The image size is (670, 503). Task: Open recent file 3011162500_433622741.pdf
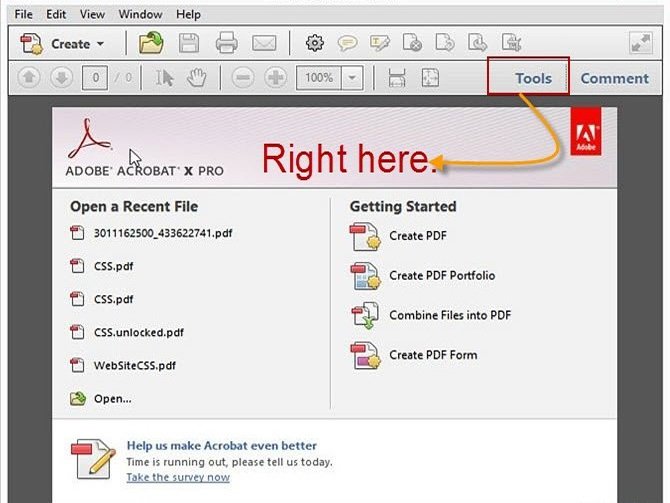pyautogui.click(x=163, y=233)
